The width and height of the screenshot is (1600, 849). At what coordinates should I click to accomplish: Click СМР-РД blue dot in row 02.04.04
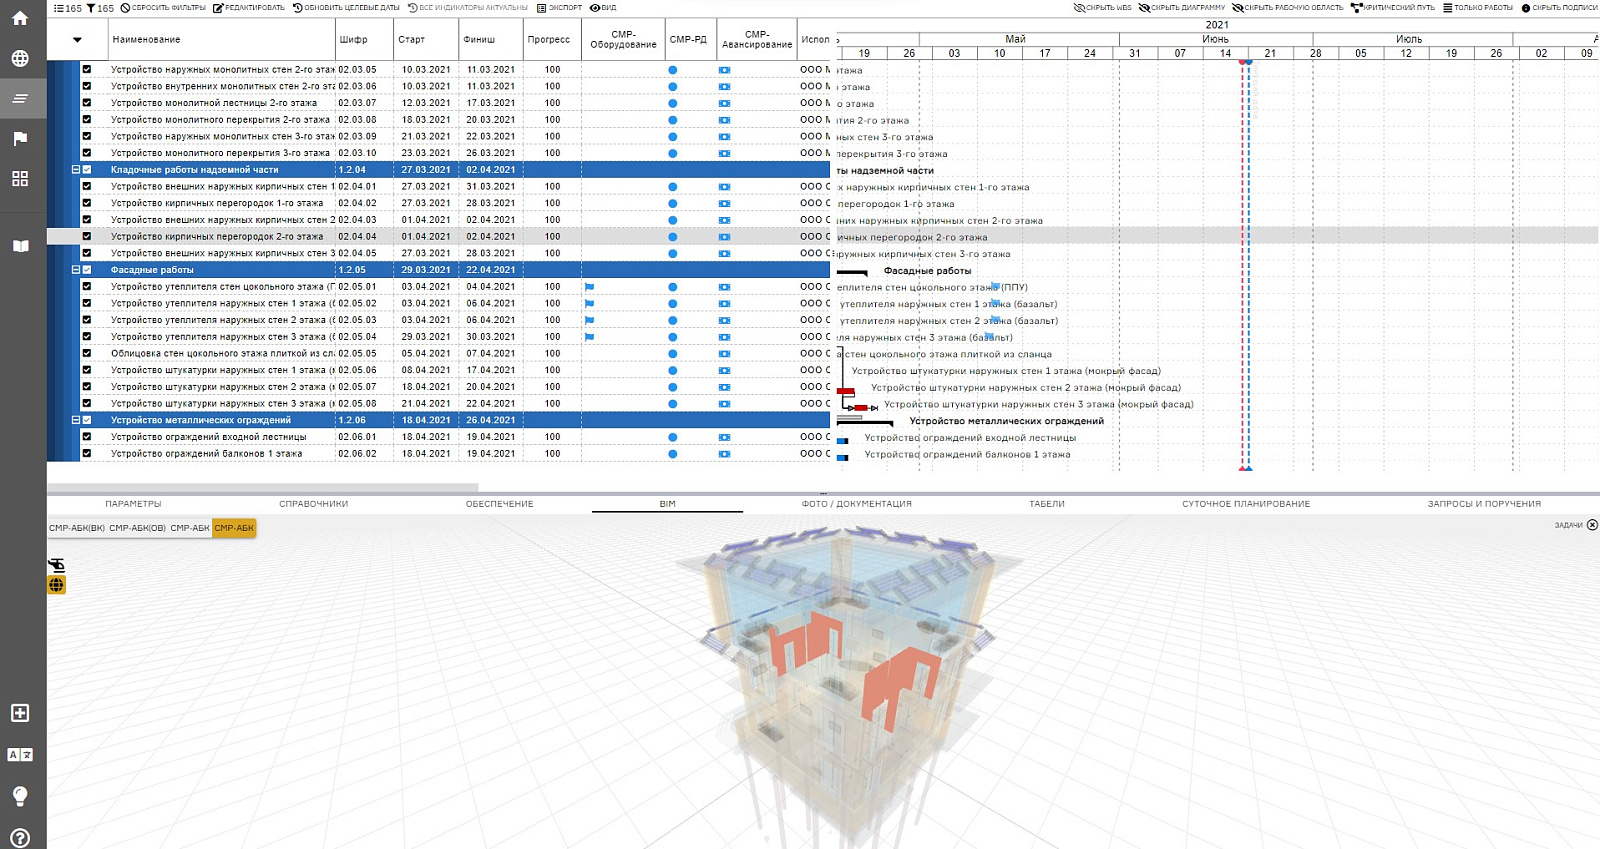pos(672,237)
